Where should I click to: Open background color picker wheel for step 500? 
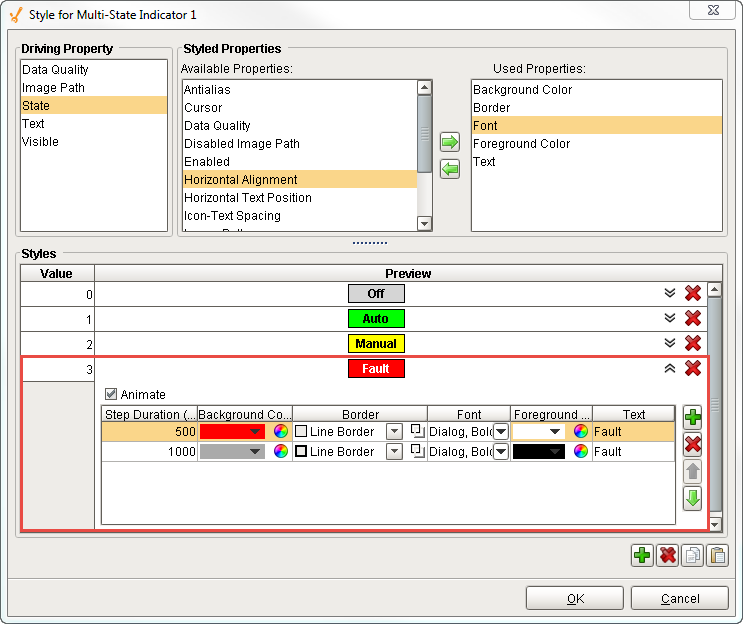[281, 431]
